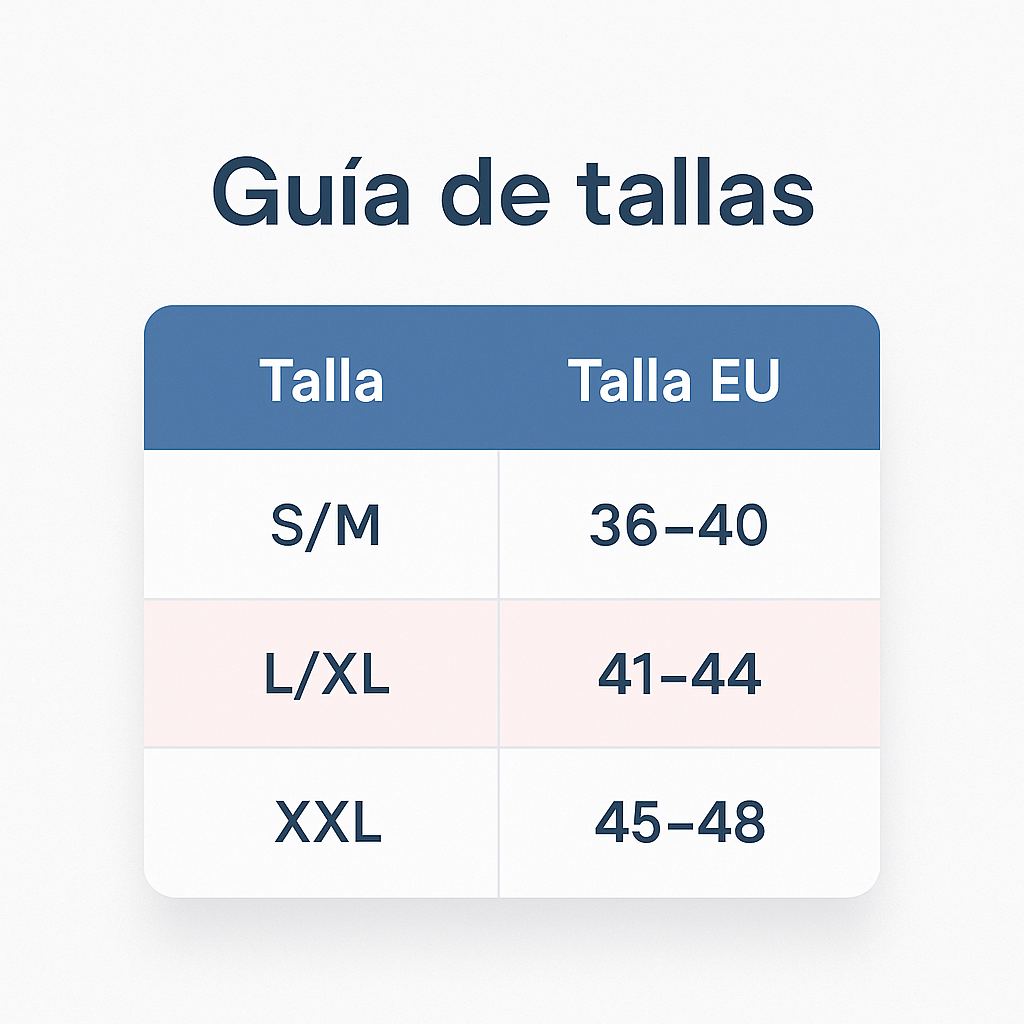Click the 45–48 EU range cell
This screenshot has width=1024, height=1024.
pos(679,823)
